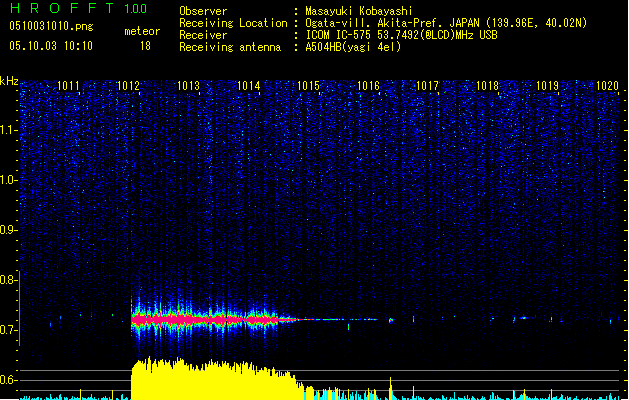
Task: Click the Observer label
Action: coord(203,11)
